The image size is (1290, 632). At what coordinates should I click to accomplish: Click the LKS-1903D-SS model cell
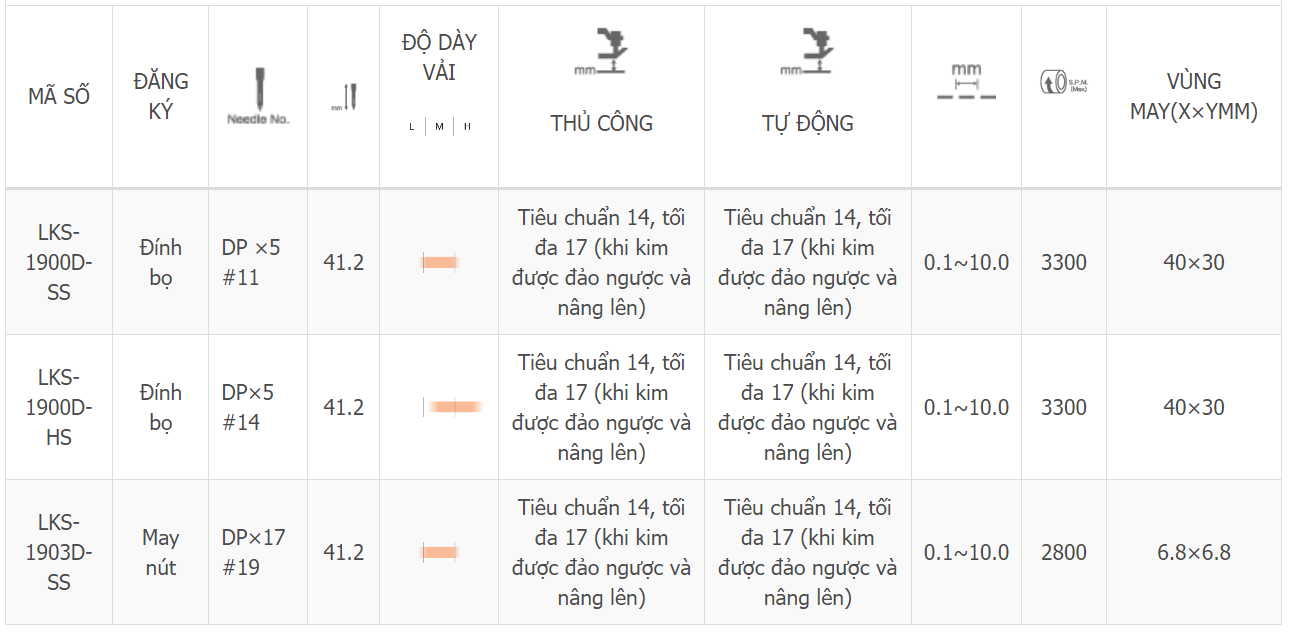tap(59, 552)
